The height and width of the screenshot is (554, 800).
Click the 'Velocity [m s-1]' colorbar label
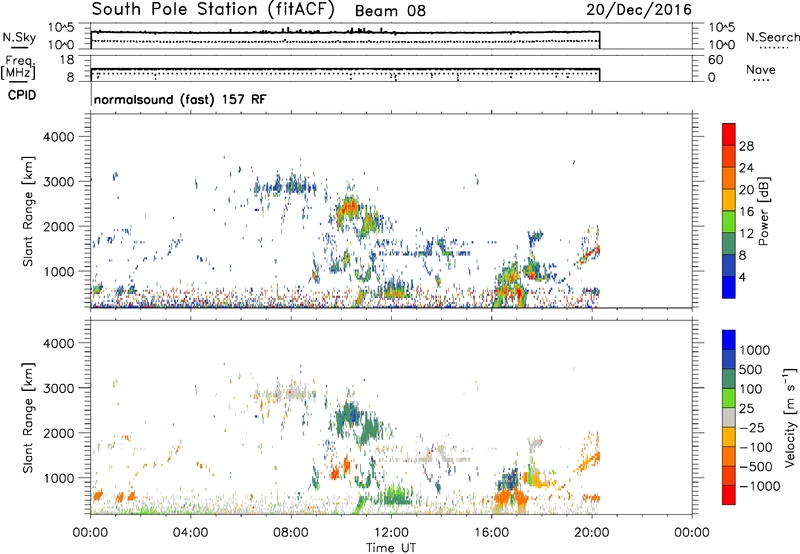[790, 417]
